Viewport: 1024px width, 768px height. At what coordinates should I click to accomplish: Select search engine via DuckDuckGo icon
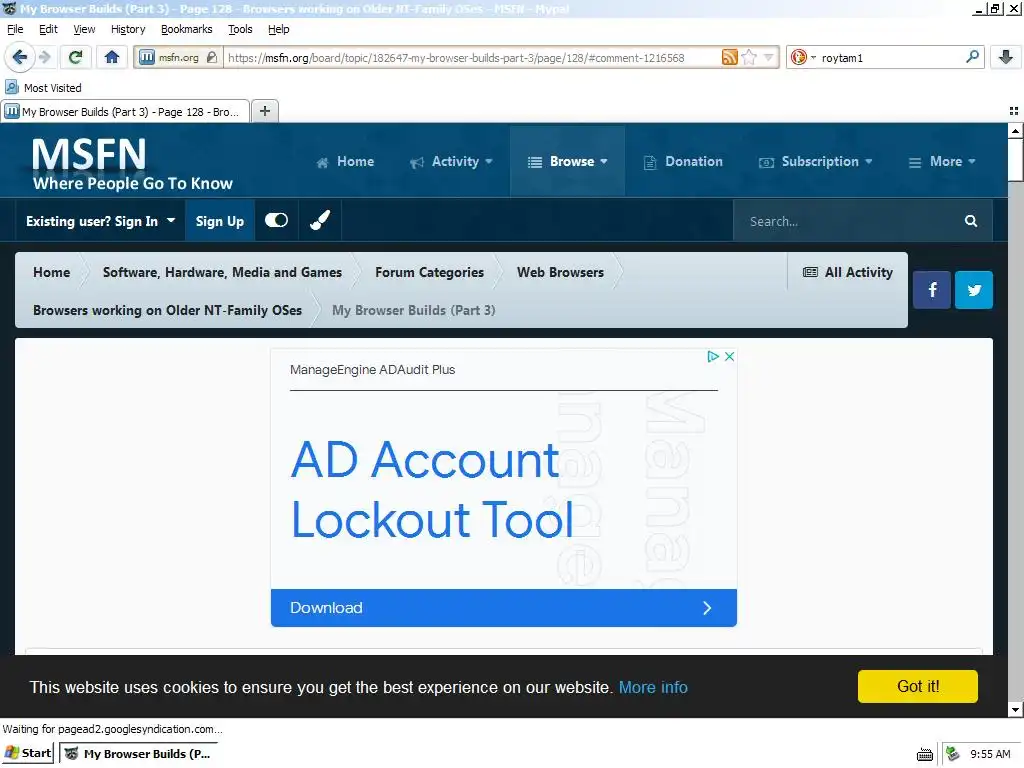[x=798, y=57]
